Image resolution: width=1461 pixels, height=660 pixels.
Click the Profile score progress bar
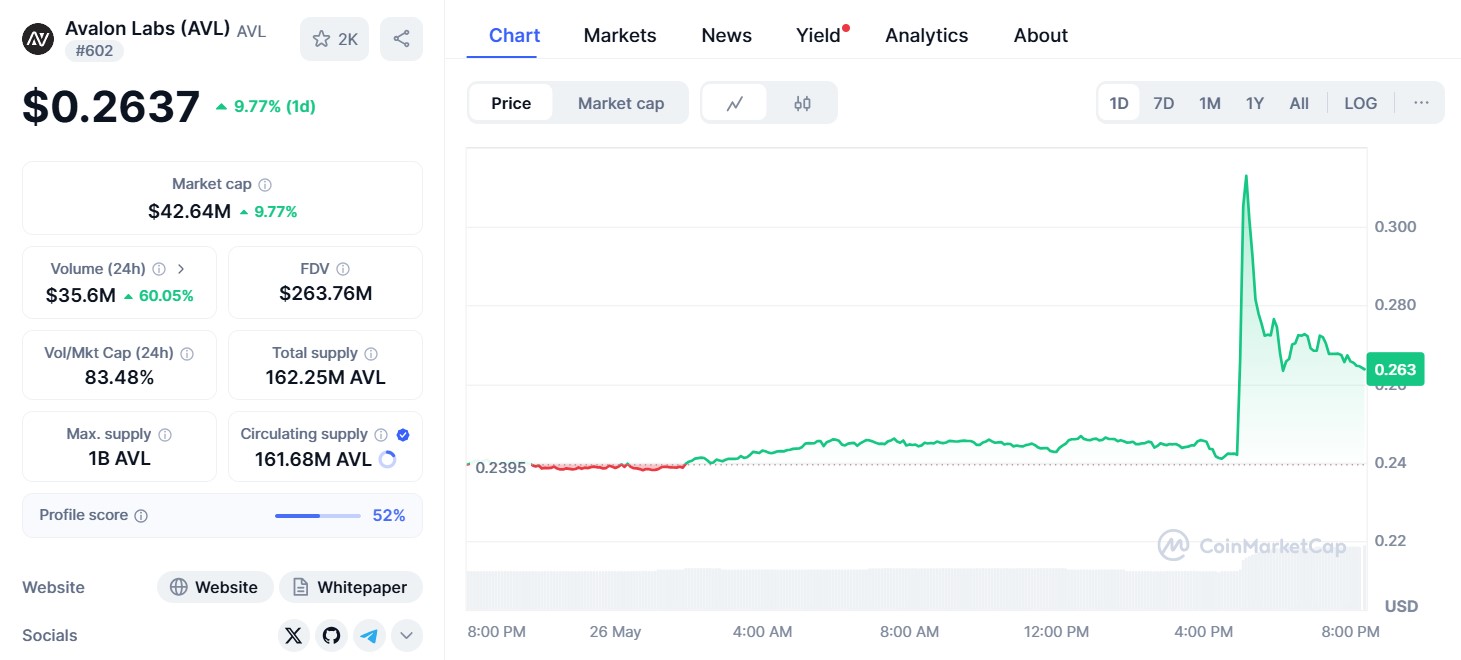pyautogui.click(x=317, y=516)
